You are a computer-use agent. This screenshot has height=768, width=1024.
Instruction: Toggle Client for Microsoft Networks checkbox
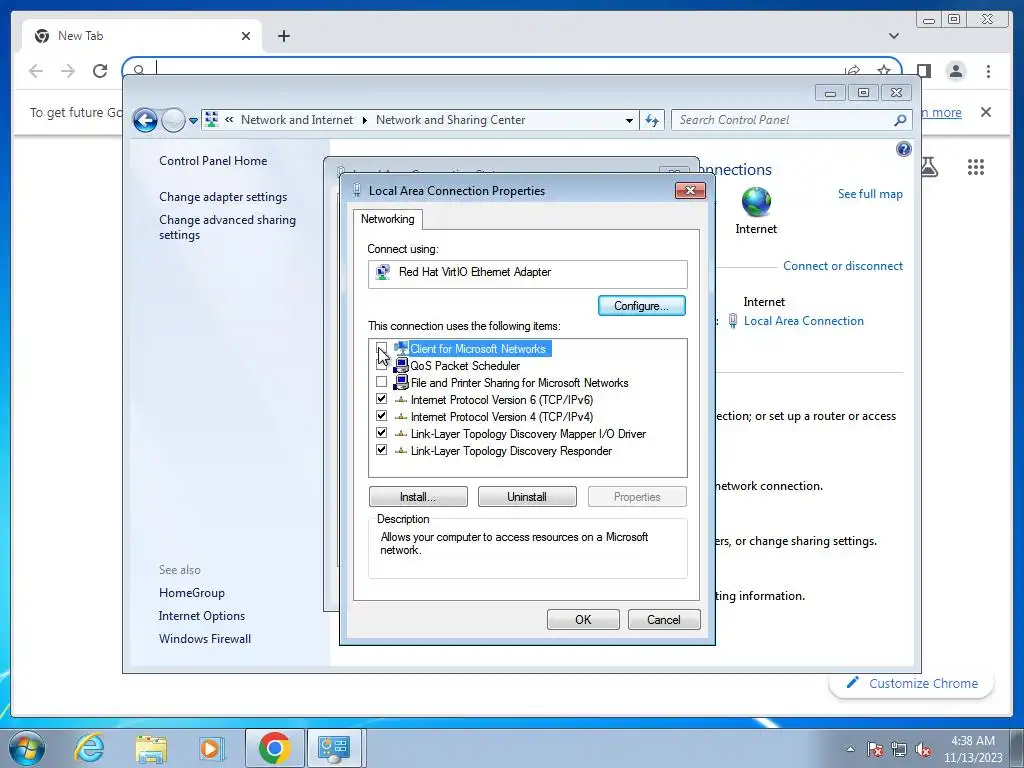[x=381, y=349]
